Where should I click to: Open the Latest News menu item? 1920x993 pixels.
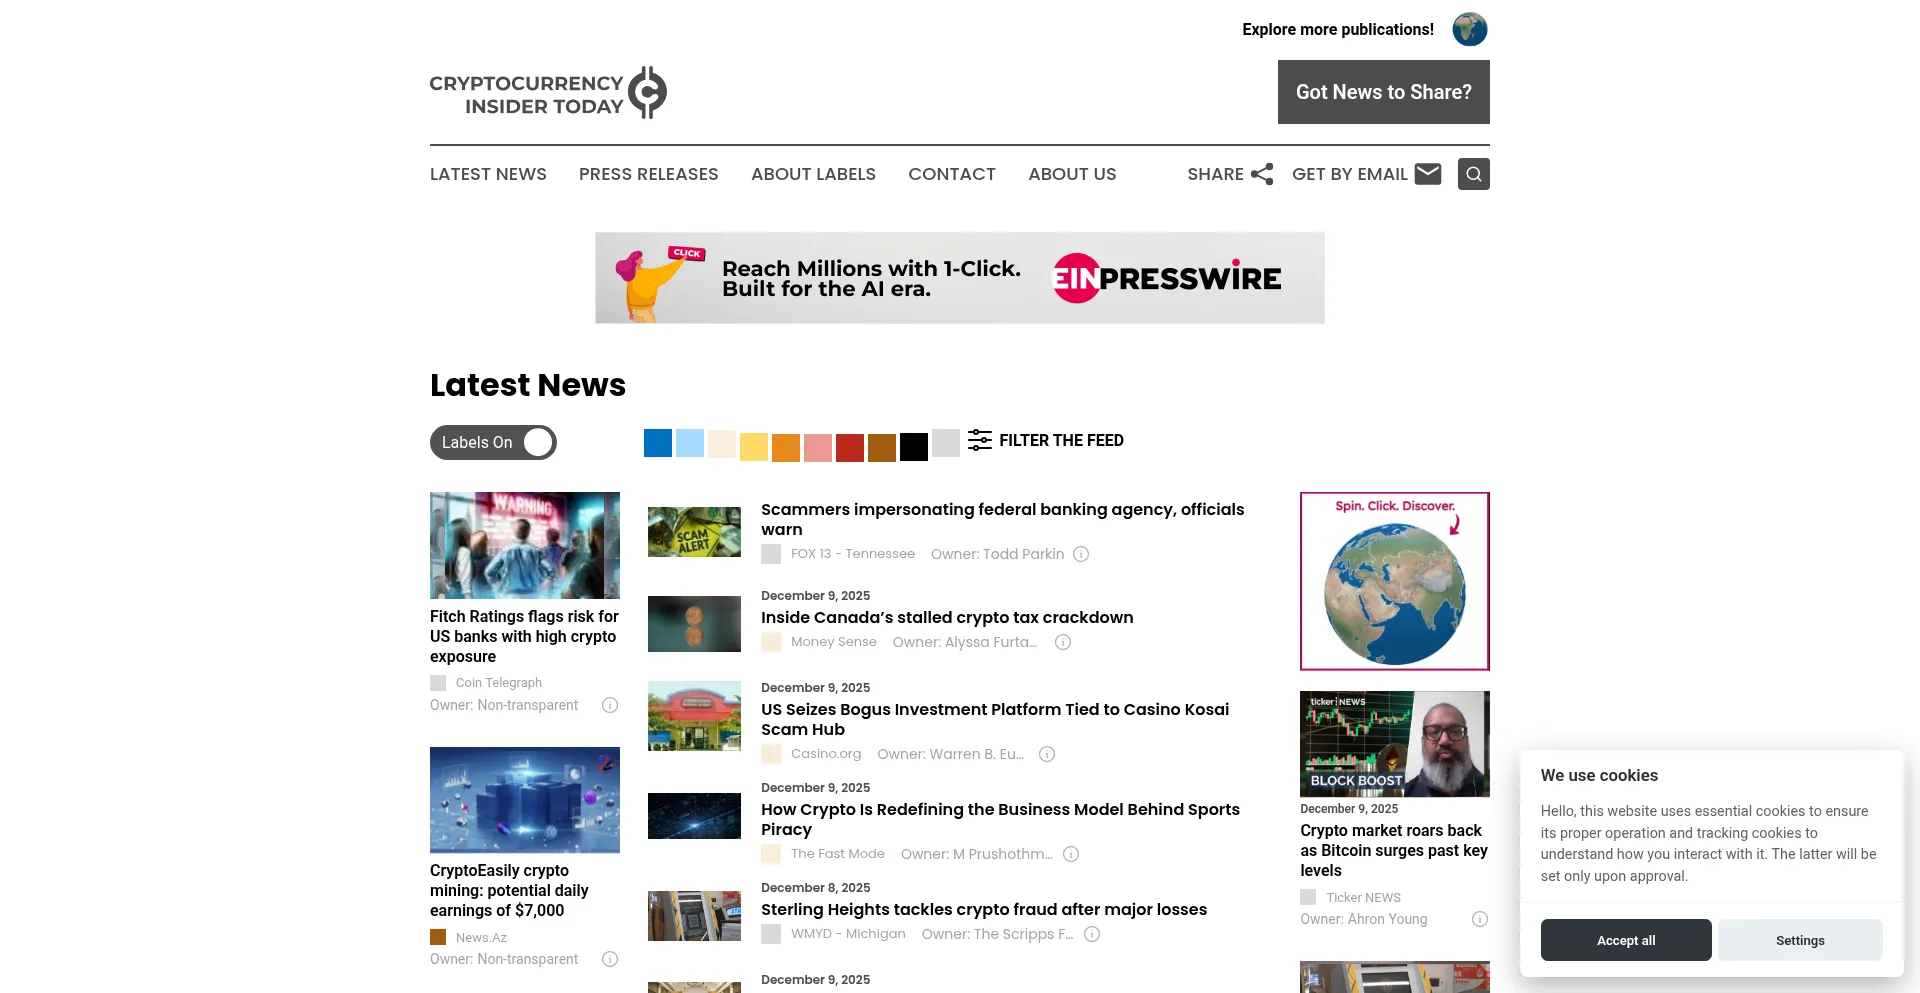(x=488, y=174)
